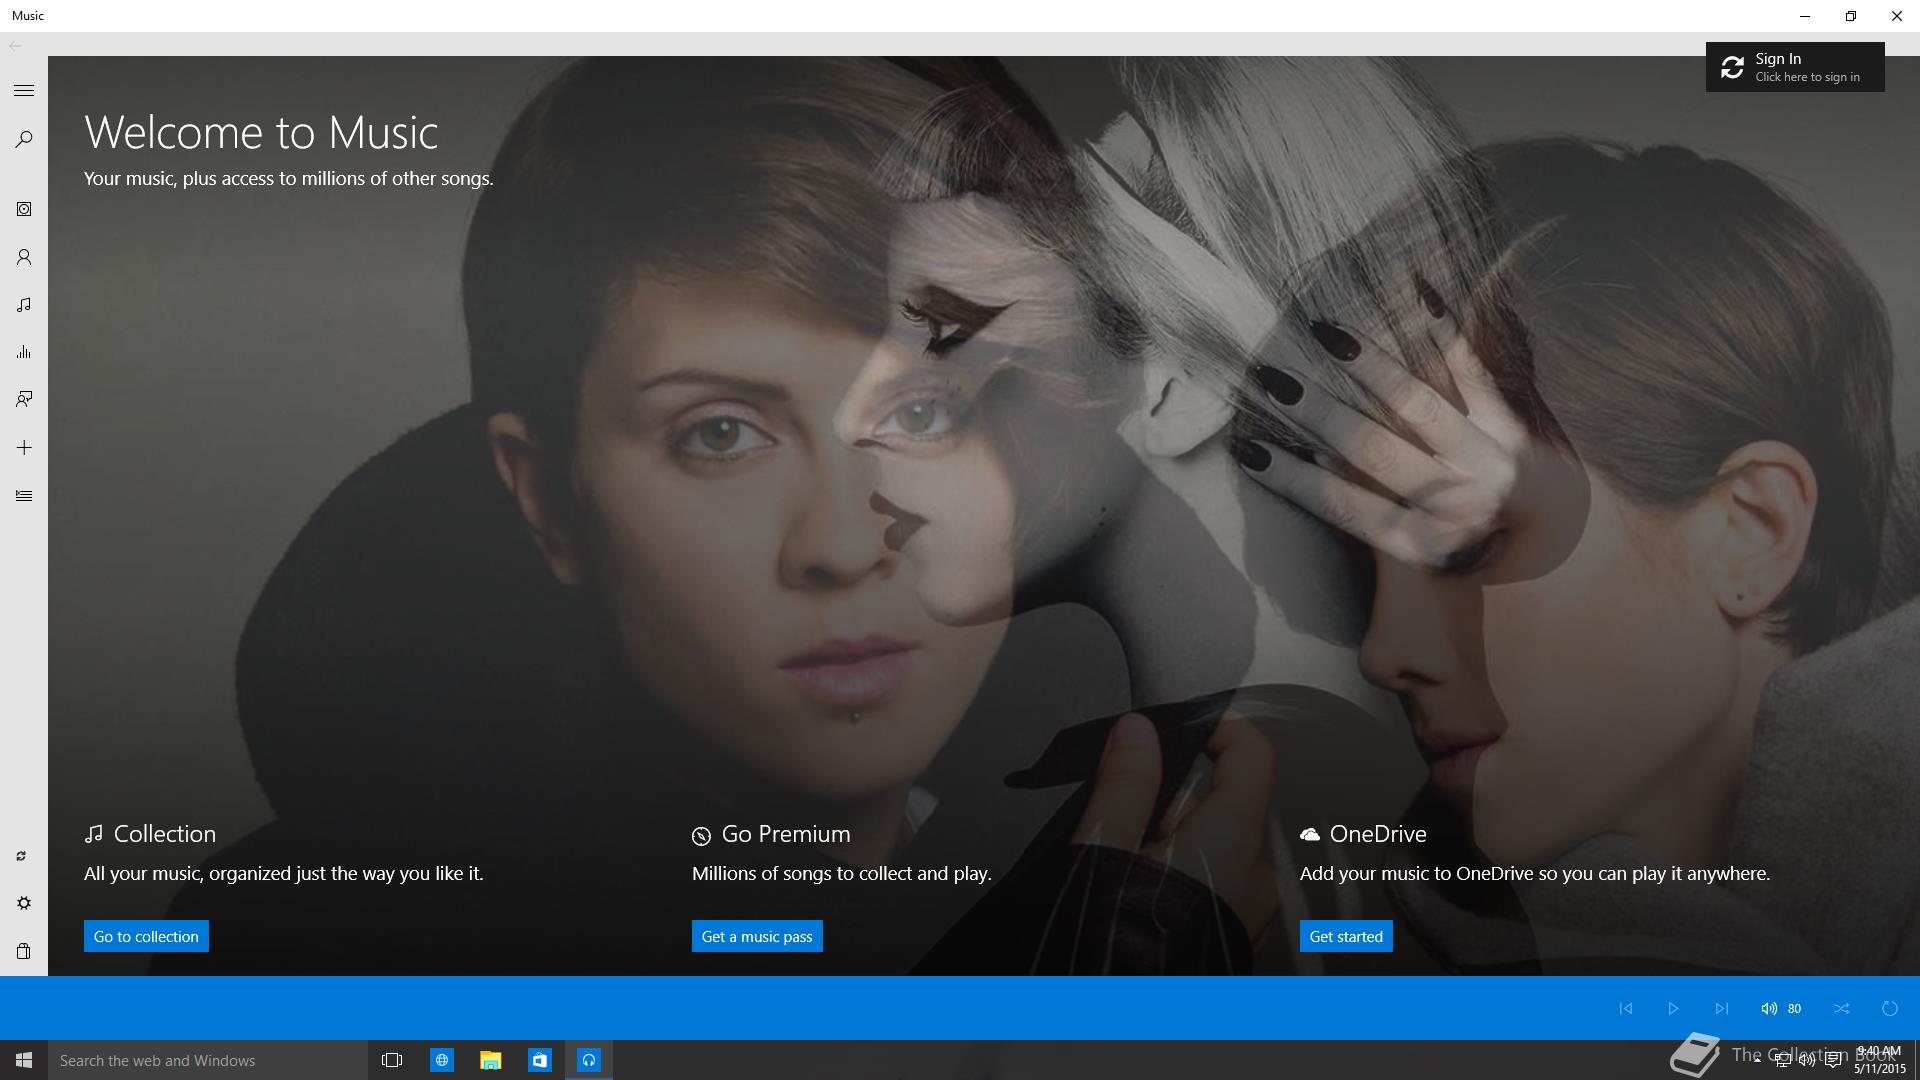Open the Store shopping bag icon
The height and width of the screenshot is (1080, 1920).
[24, 951]
